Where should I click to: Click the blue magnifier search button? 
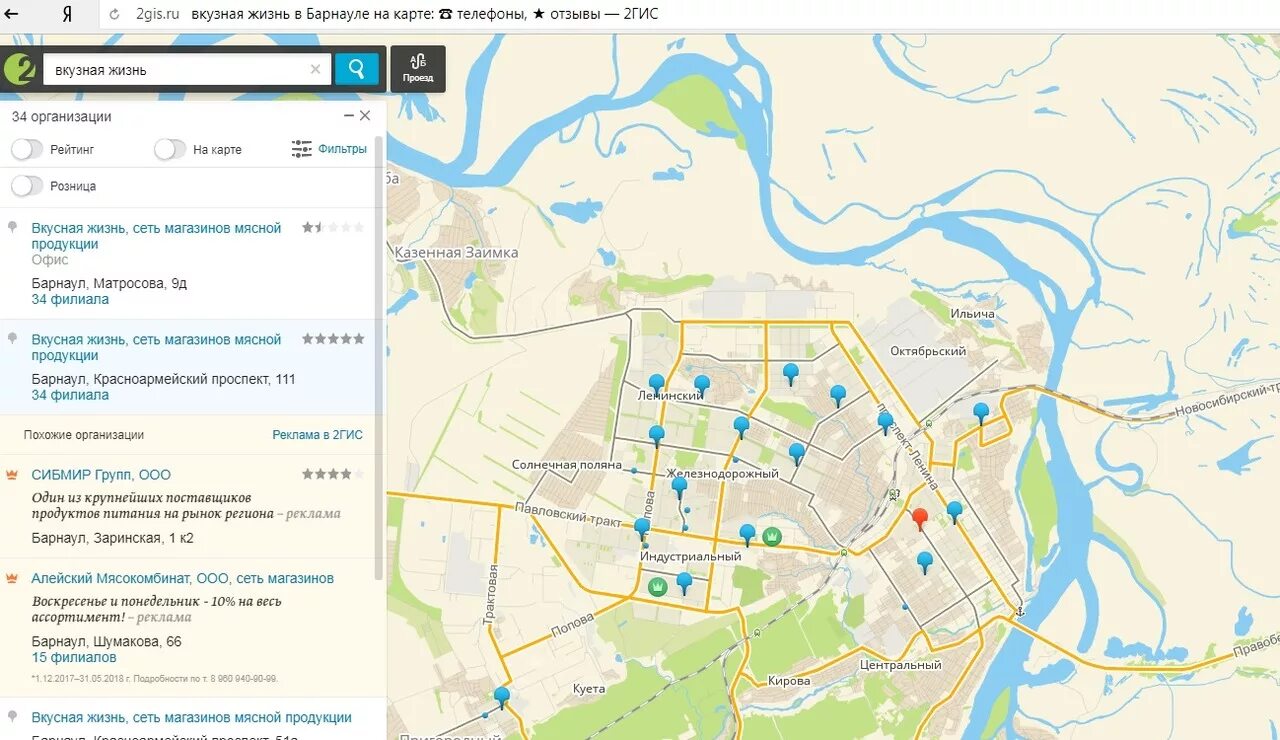(357, 69)
